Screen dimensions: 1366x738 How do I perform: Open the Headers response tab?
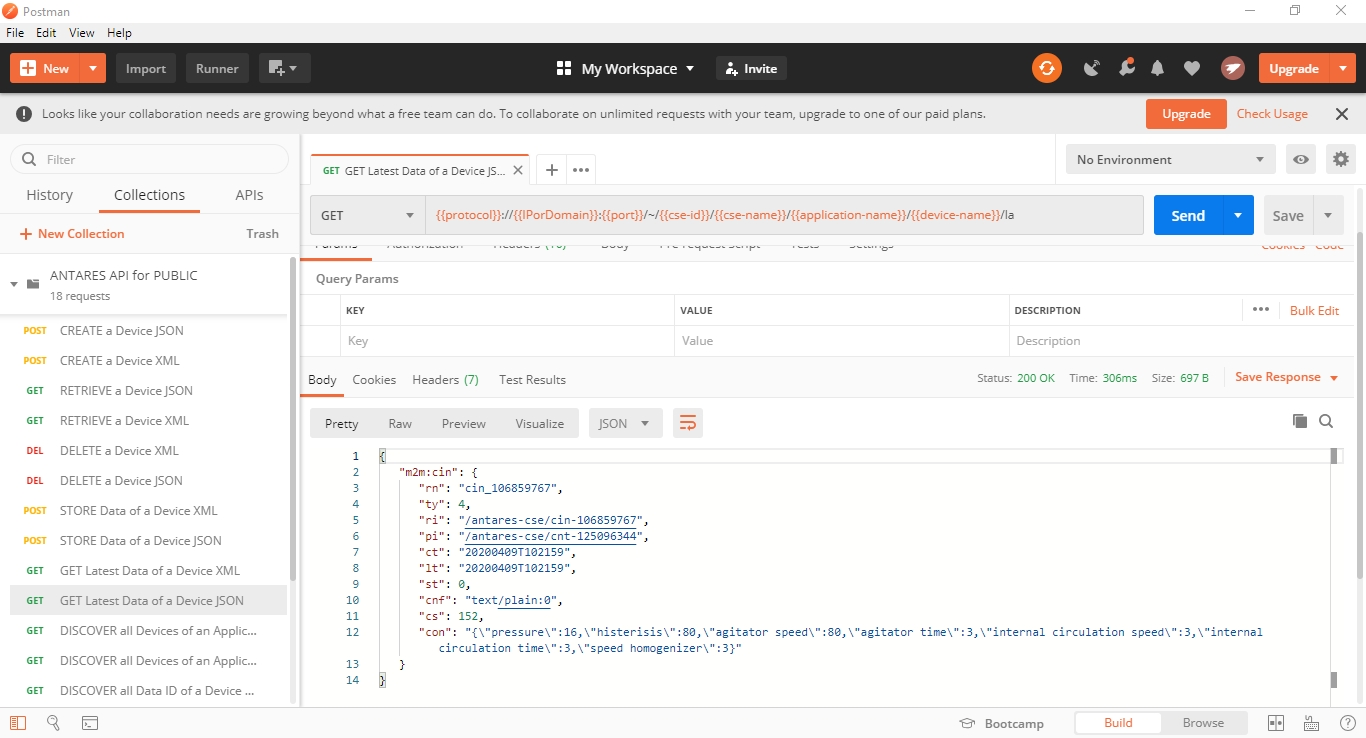tap(445, 380)
